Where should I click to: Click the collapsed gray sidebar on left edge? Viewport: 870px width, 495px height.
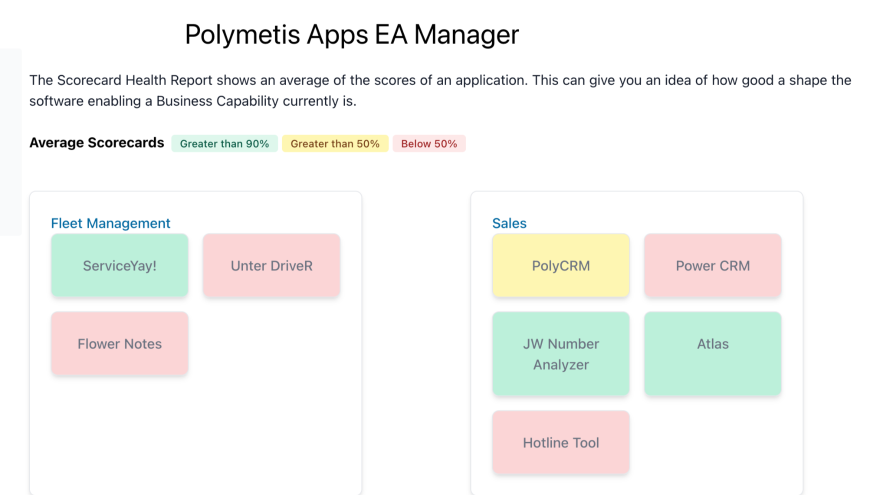point(10,140)
